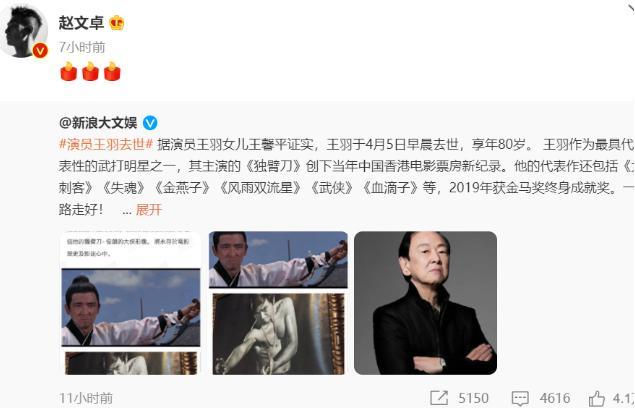This screenshot has width=635, height=408.
Task: Click the third candle emoji
Action: click(x=112, y=71)
